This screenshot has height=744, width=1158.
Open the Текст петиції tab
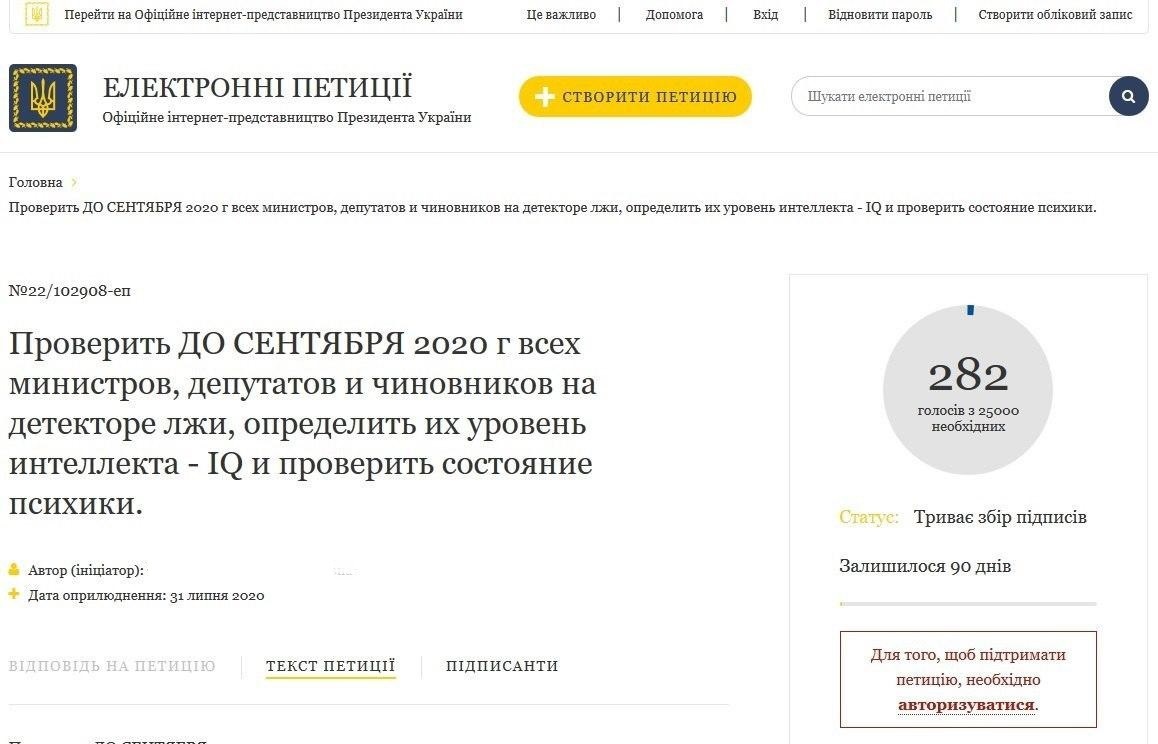pos(330,666)
